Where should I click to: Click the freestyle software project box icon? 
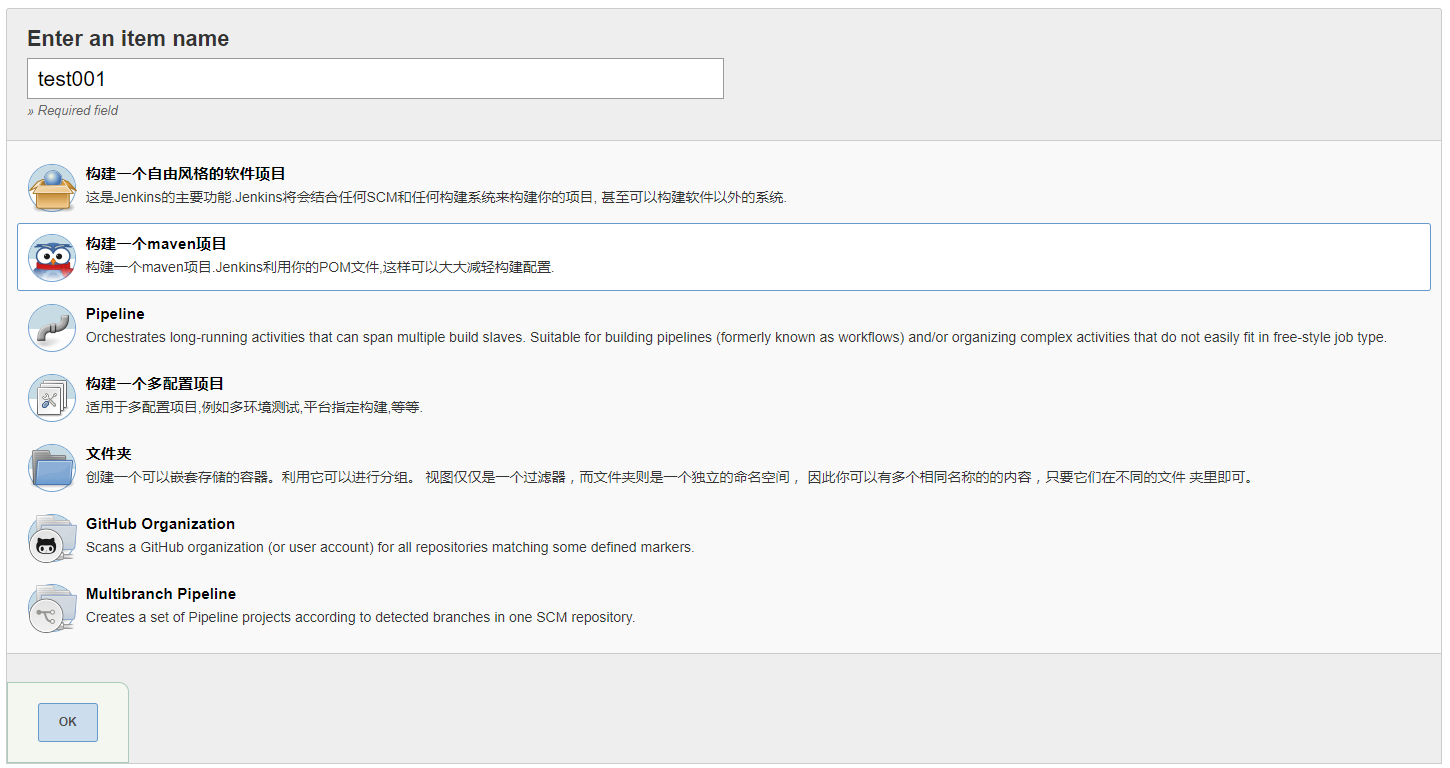point(52,188)
